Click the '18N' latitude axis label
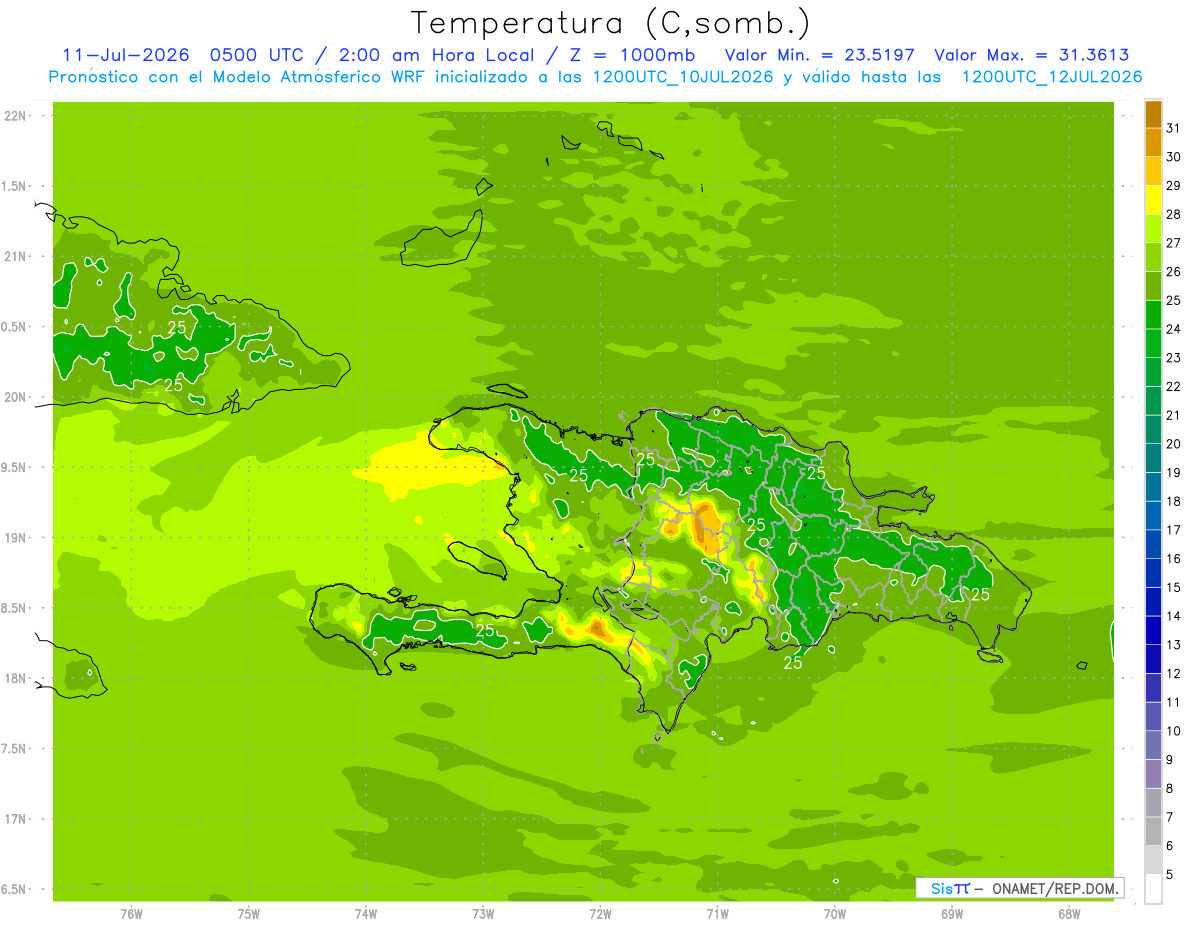 16,679
